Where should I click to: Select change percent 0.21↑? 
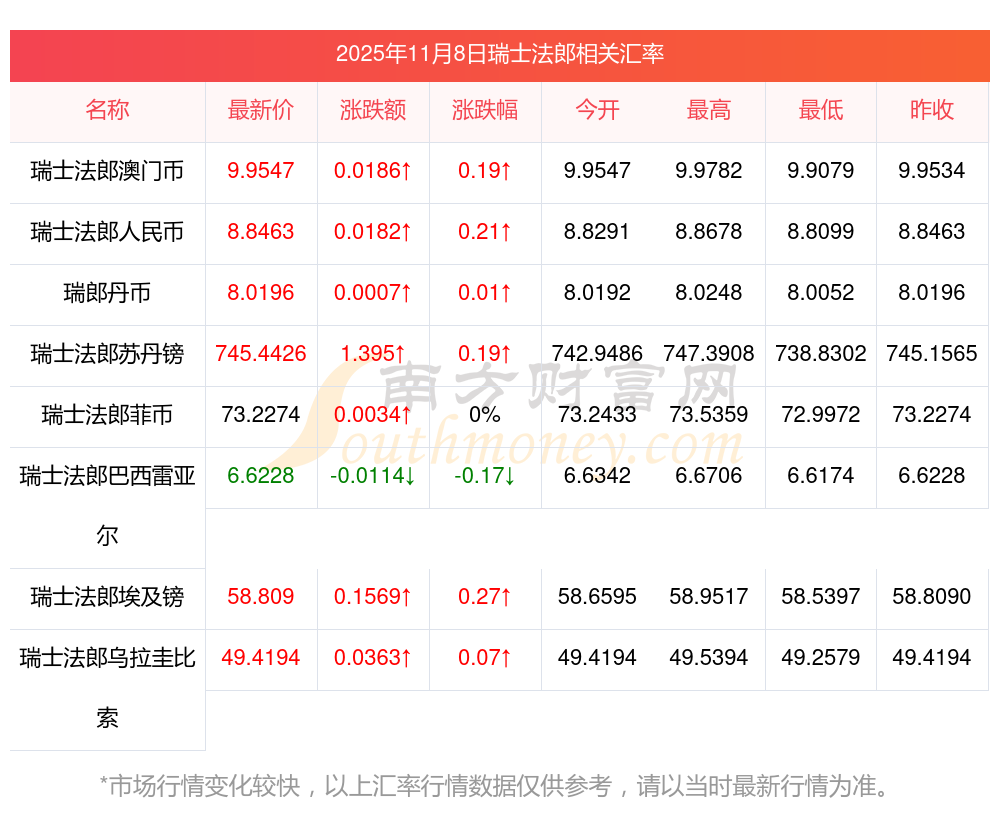pyautogui.click(x=485, y=232)
